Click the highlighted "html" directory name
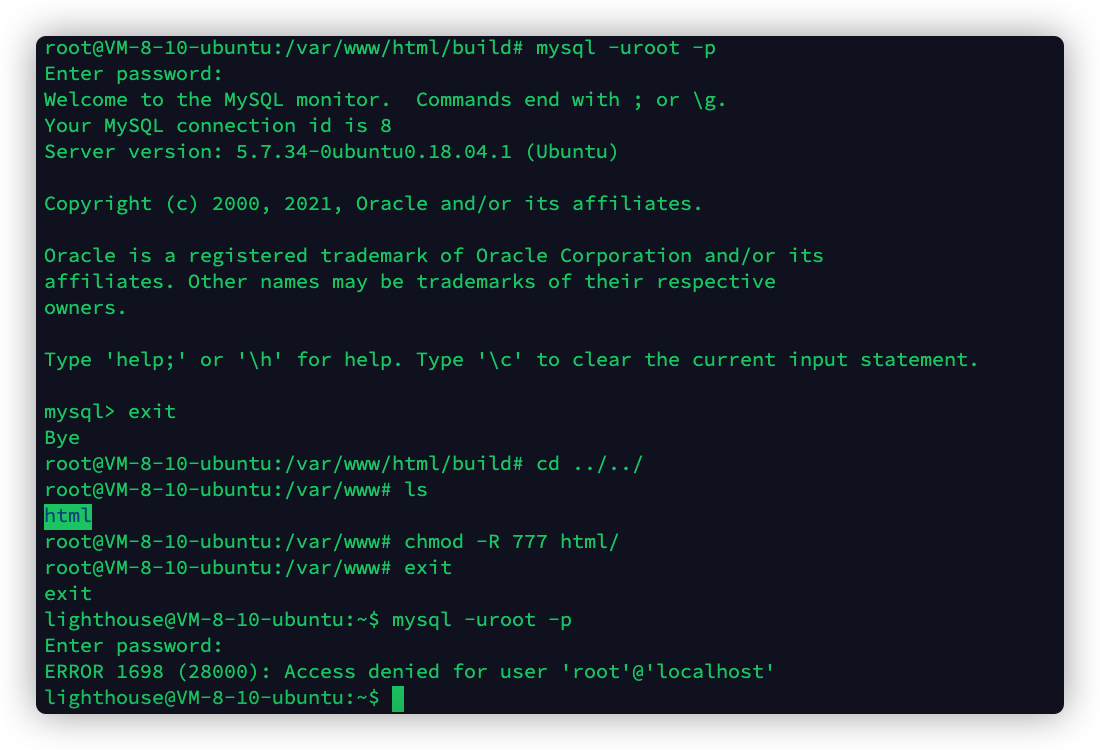1100x750 pixels. click(68, 516)
